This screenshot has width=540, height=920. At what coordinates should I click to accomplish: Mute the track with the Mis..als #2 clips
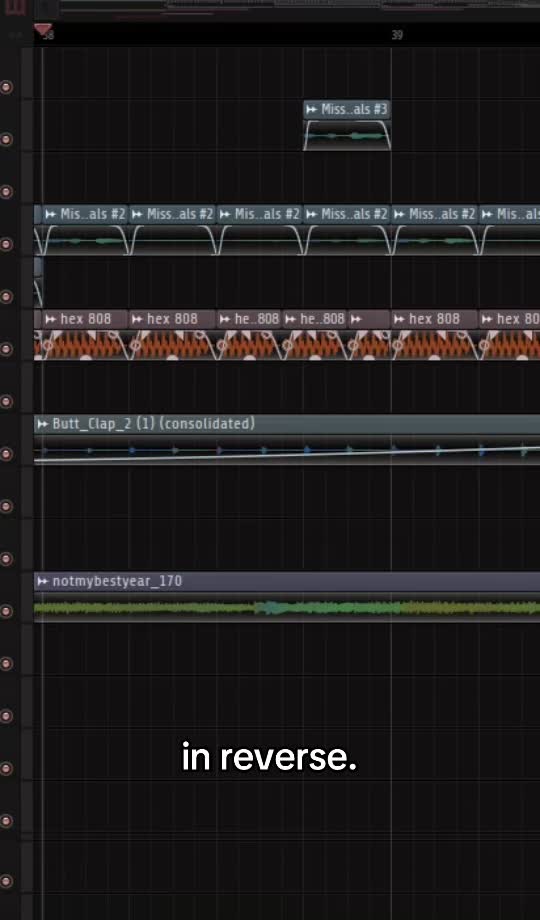click(x=6, y=244)
